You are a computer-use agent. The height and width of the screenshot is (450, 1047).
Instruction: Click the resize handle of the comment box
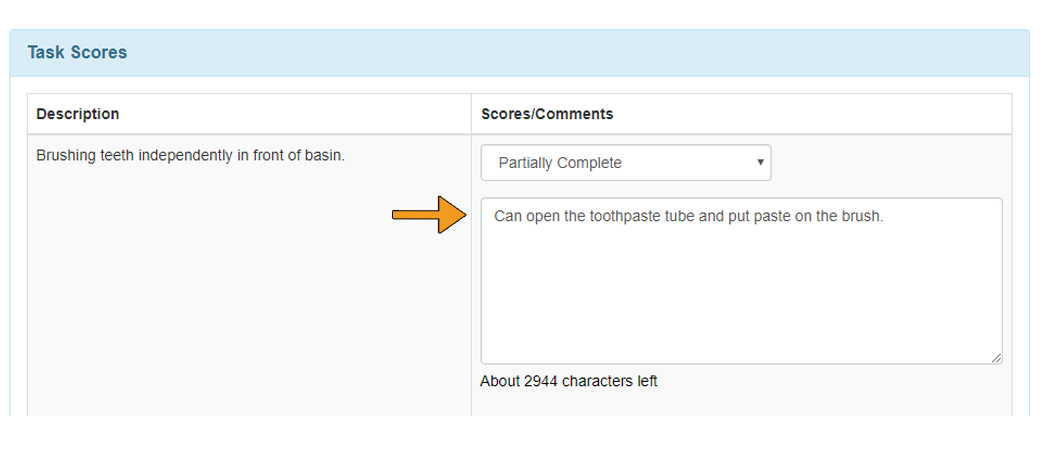click(996, 358)
